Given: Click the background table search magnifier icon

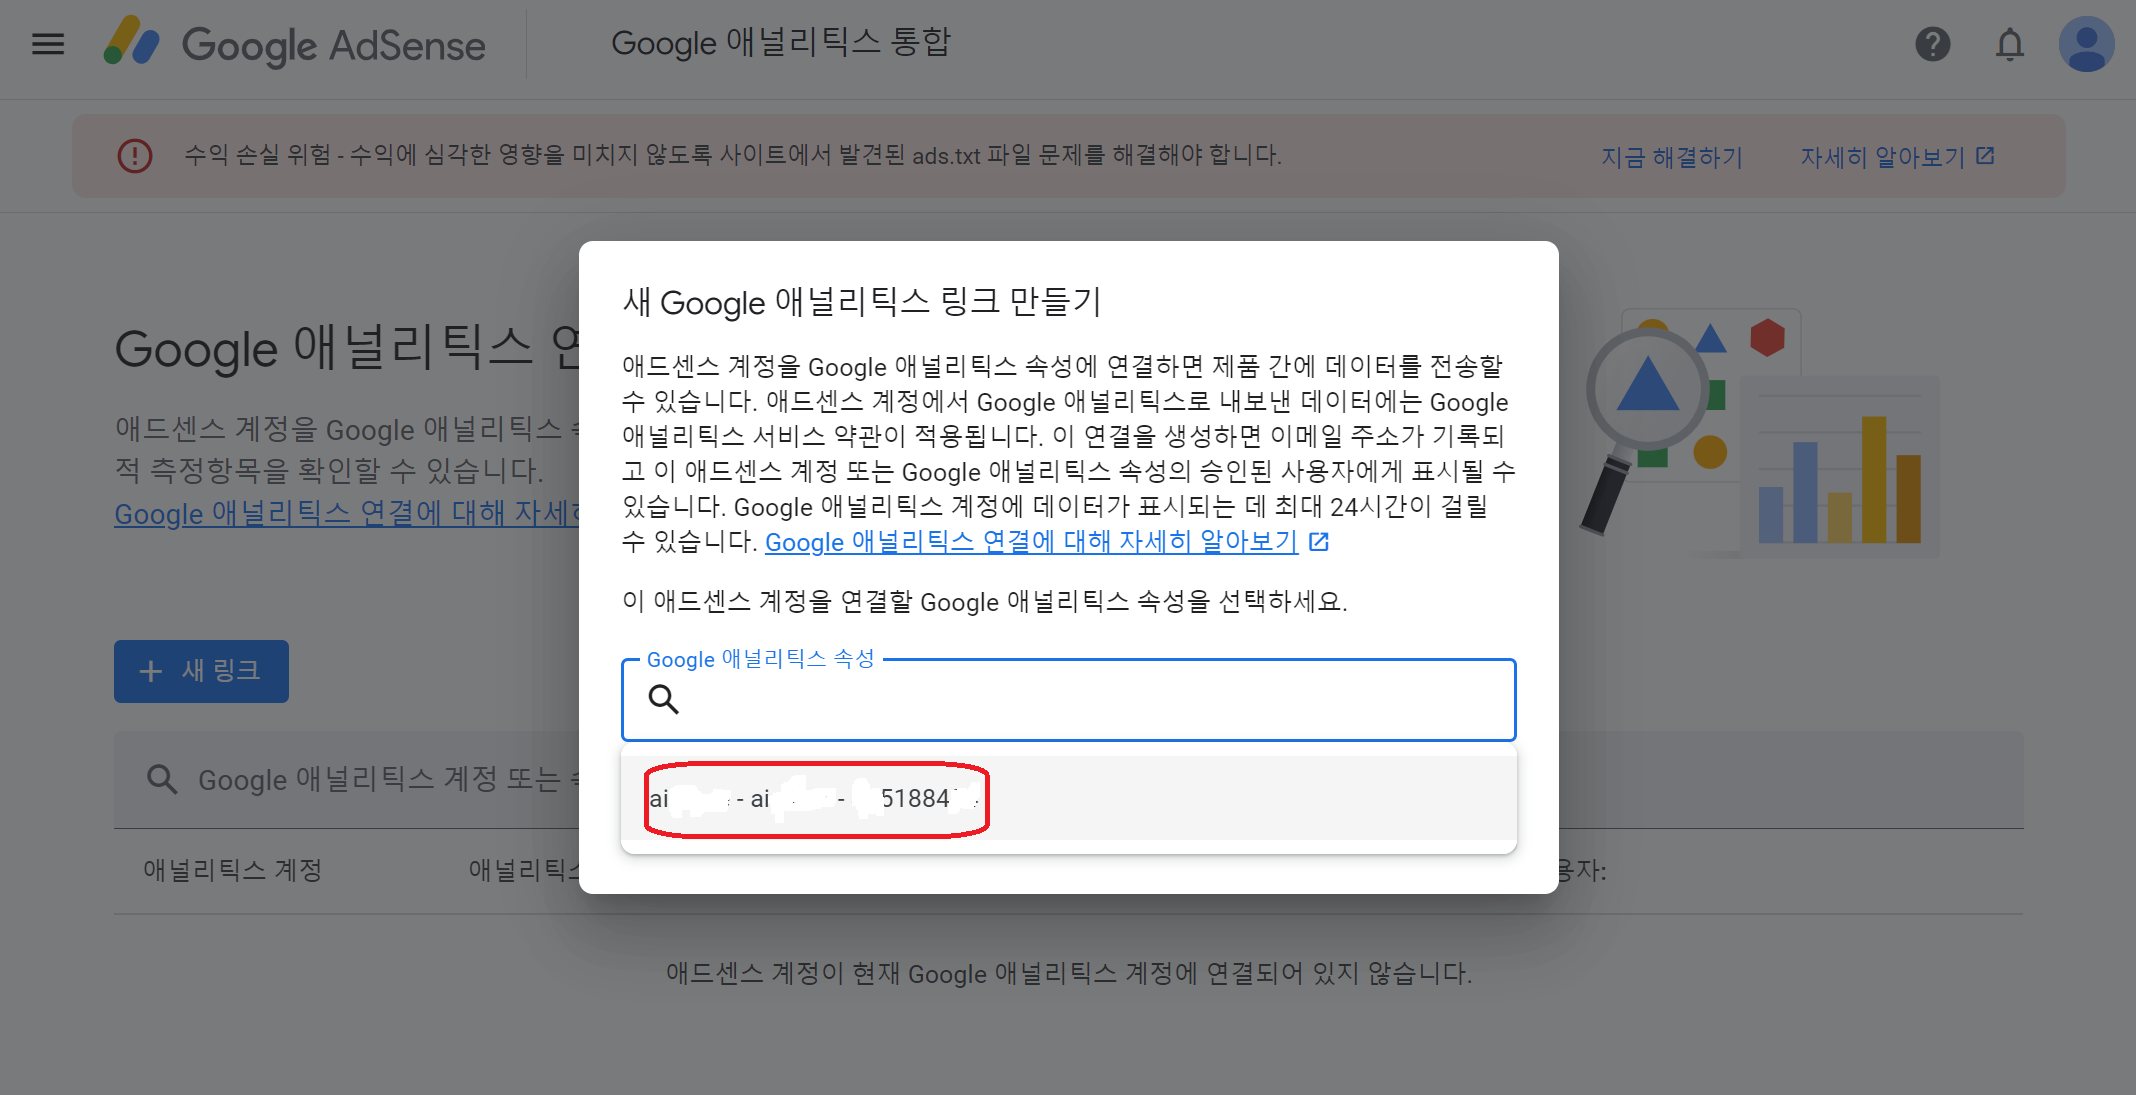Looking at the screenshot, I should (x=162, y=779).
